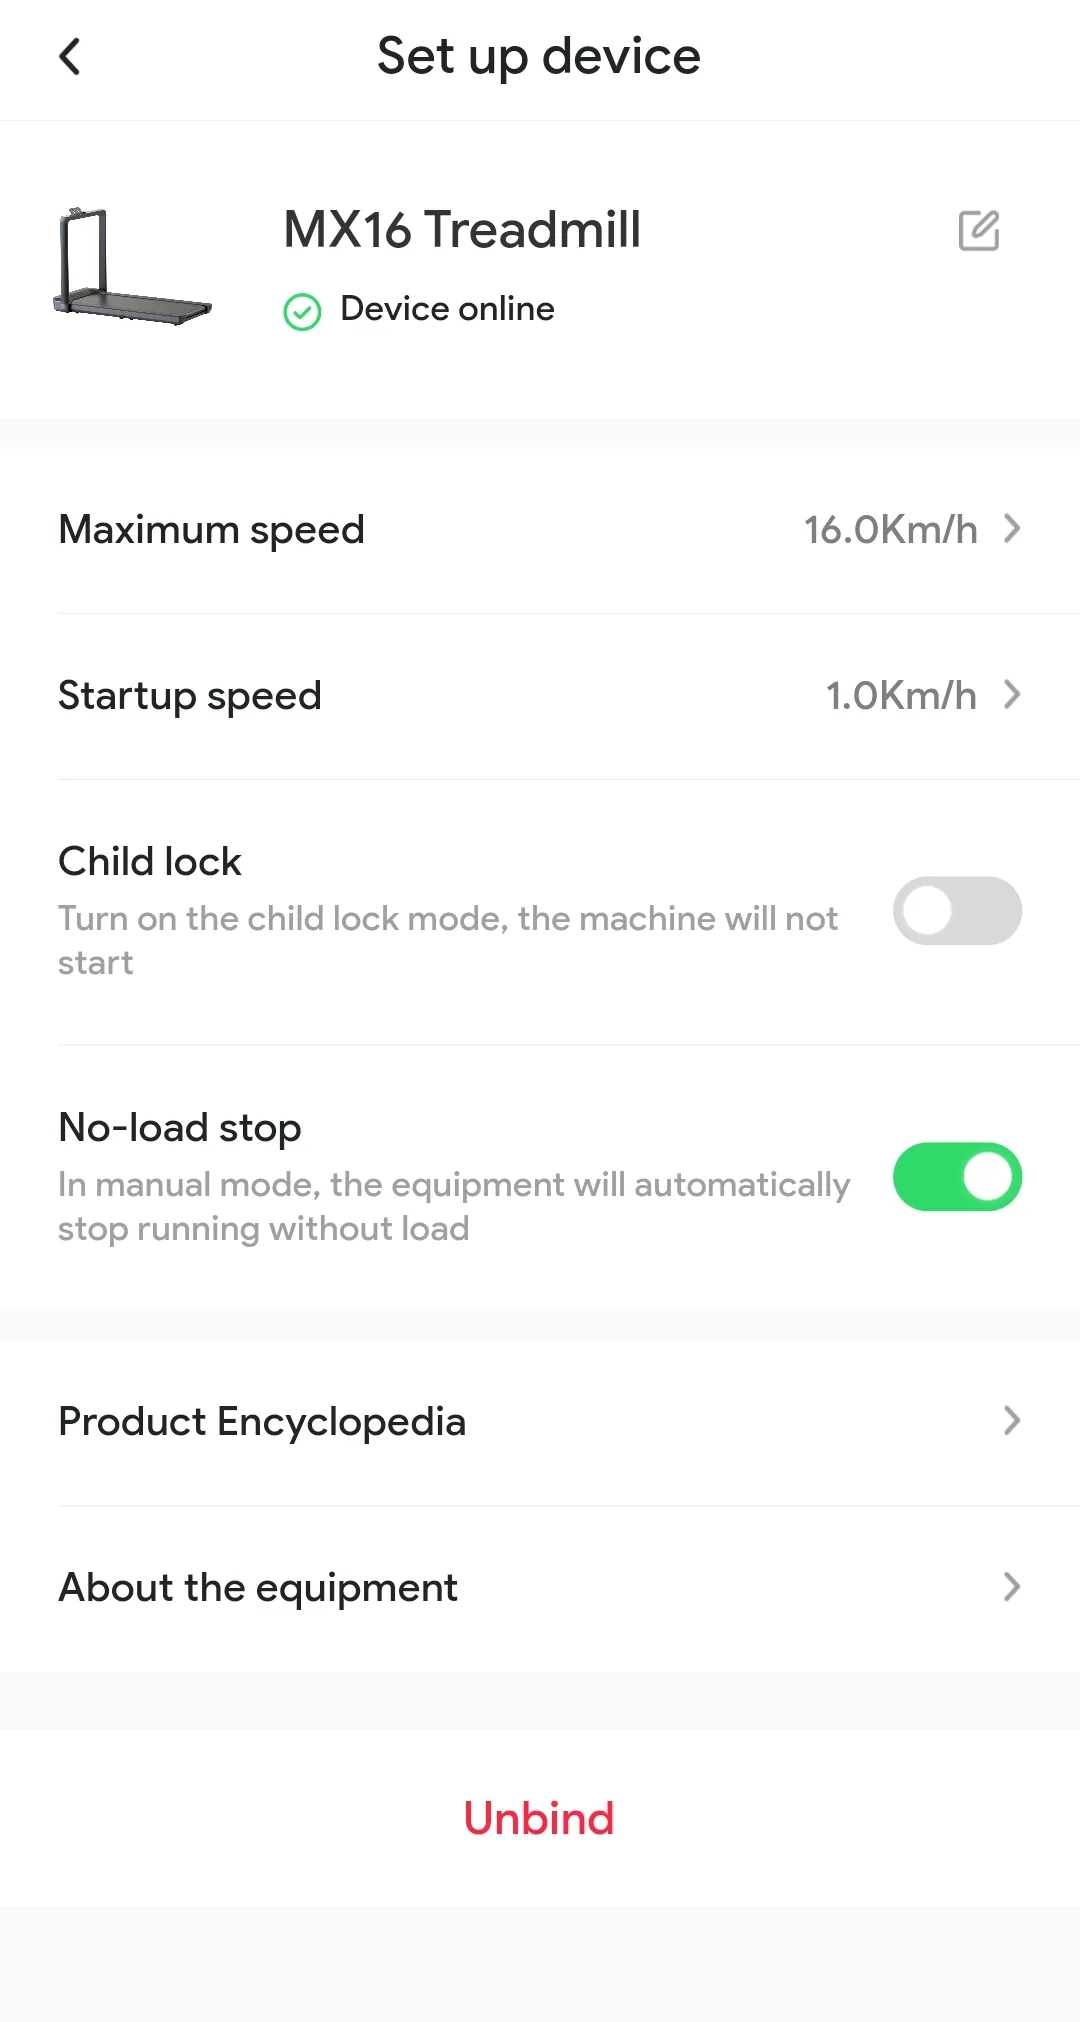Enable the Child lock switch
Image resolution: width=1080 pixels, height=2022 pixels.
coord(957,911)
